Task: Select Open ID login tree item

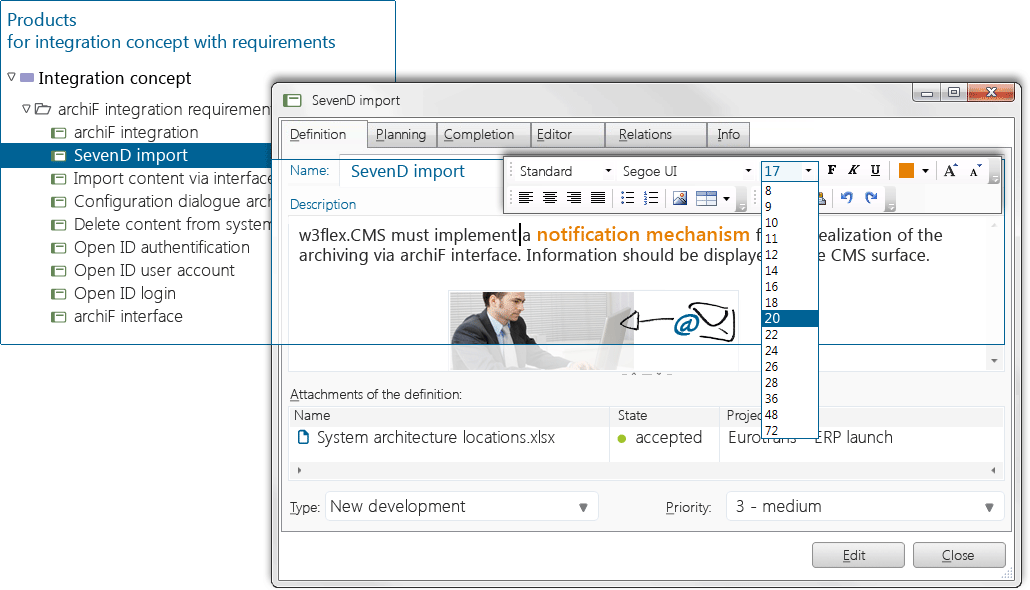Action: pyautogui.click(x=125, y=293)
